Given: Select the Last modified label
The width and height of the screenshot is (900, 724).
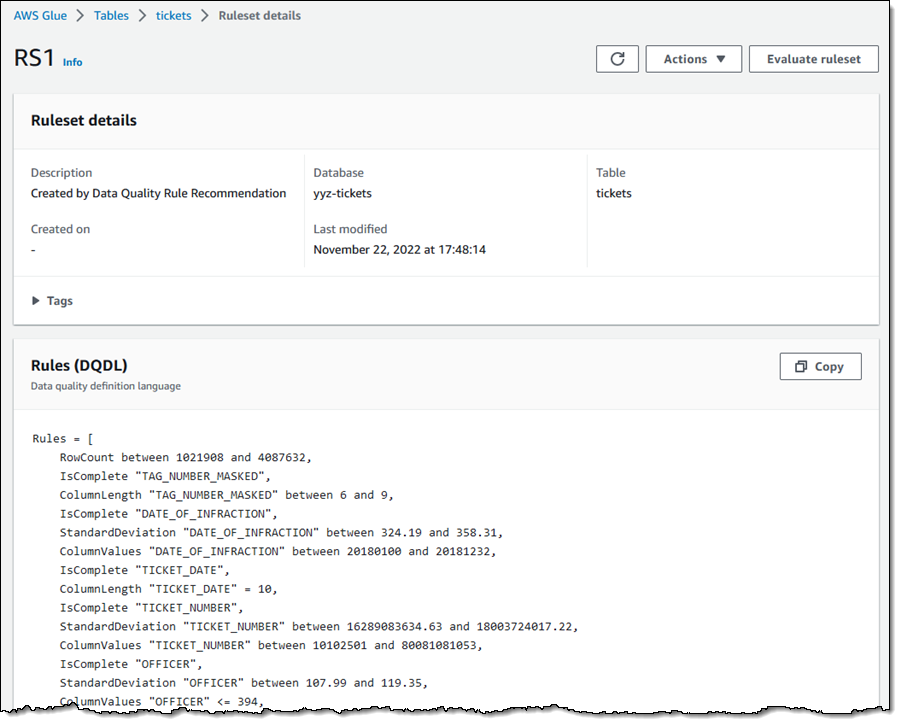Looking at the screenshot, I should [350, 229].
